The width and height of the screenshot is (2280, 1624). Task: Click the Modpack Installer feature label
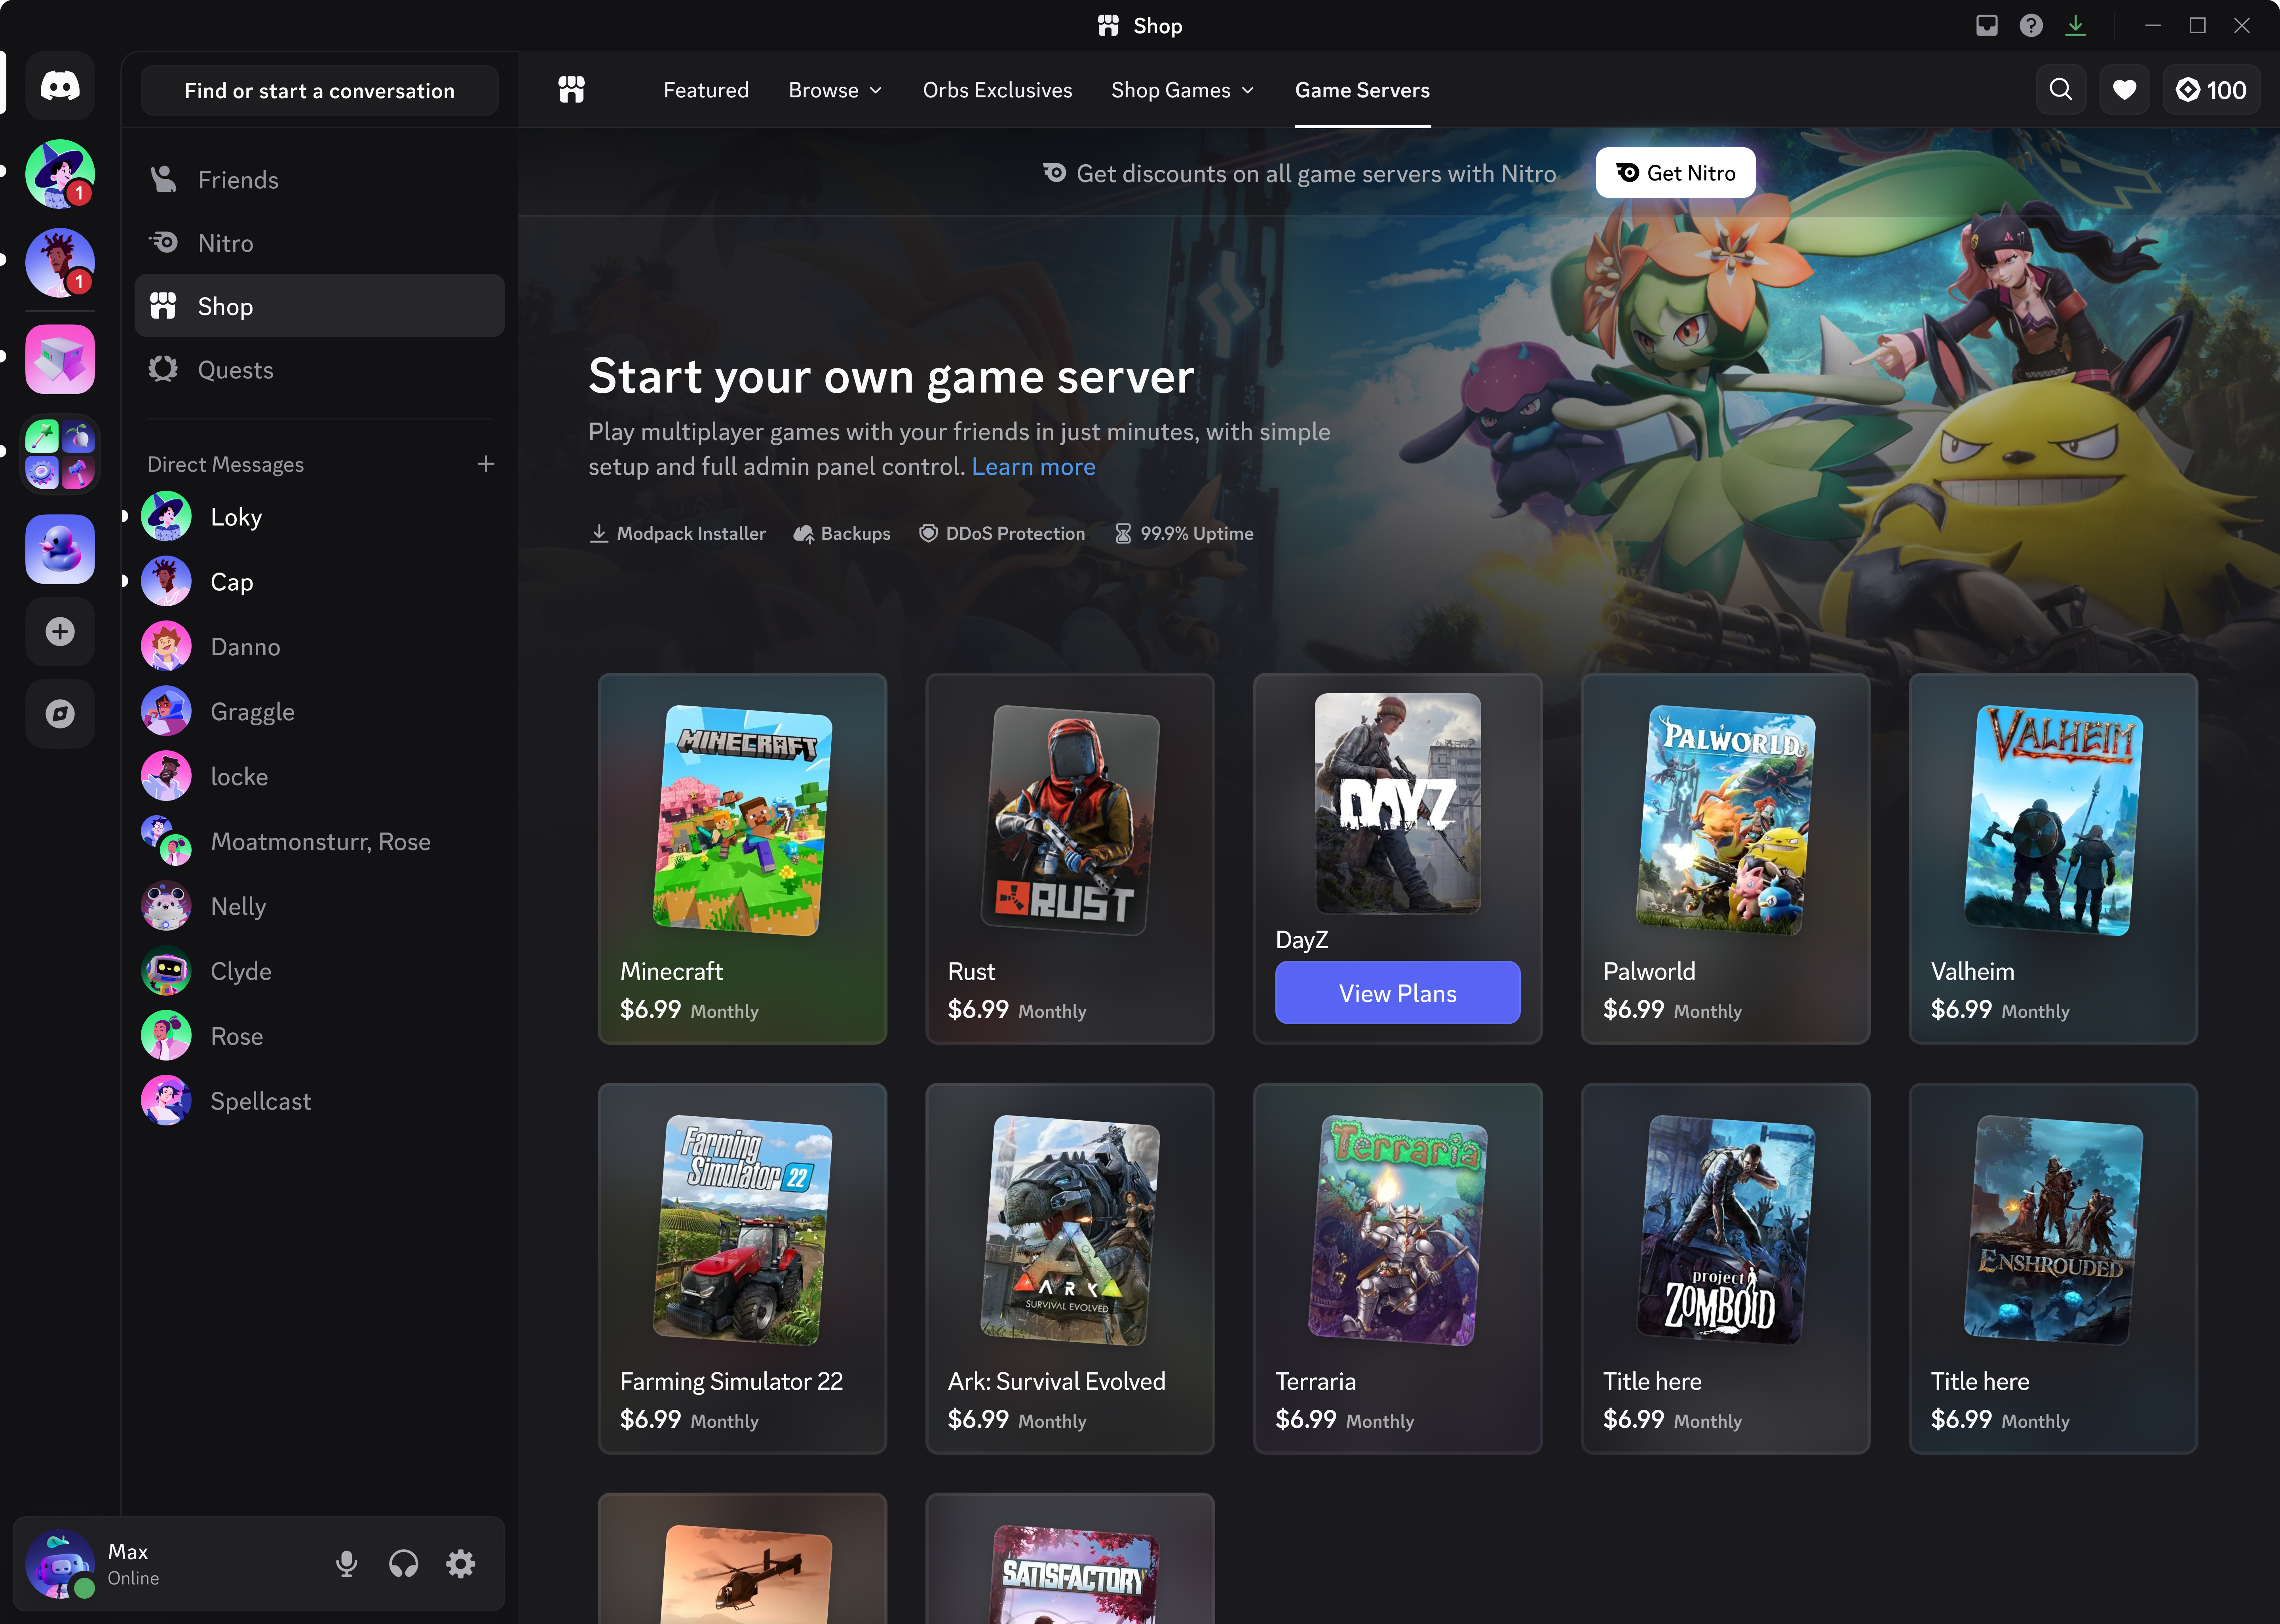point(679,534)
